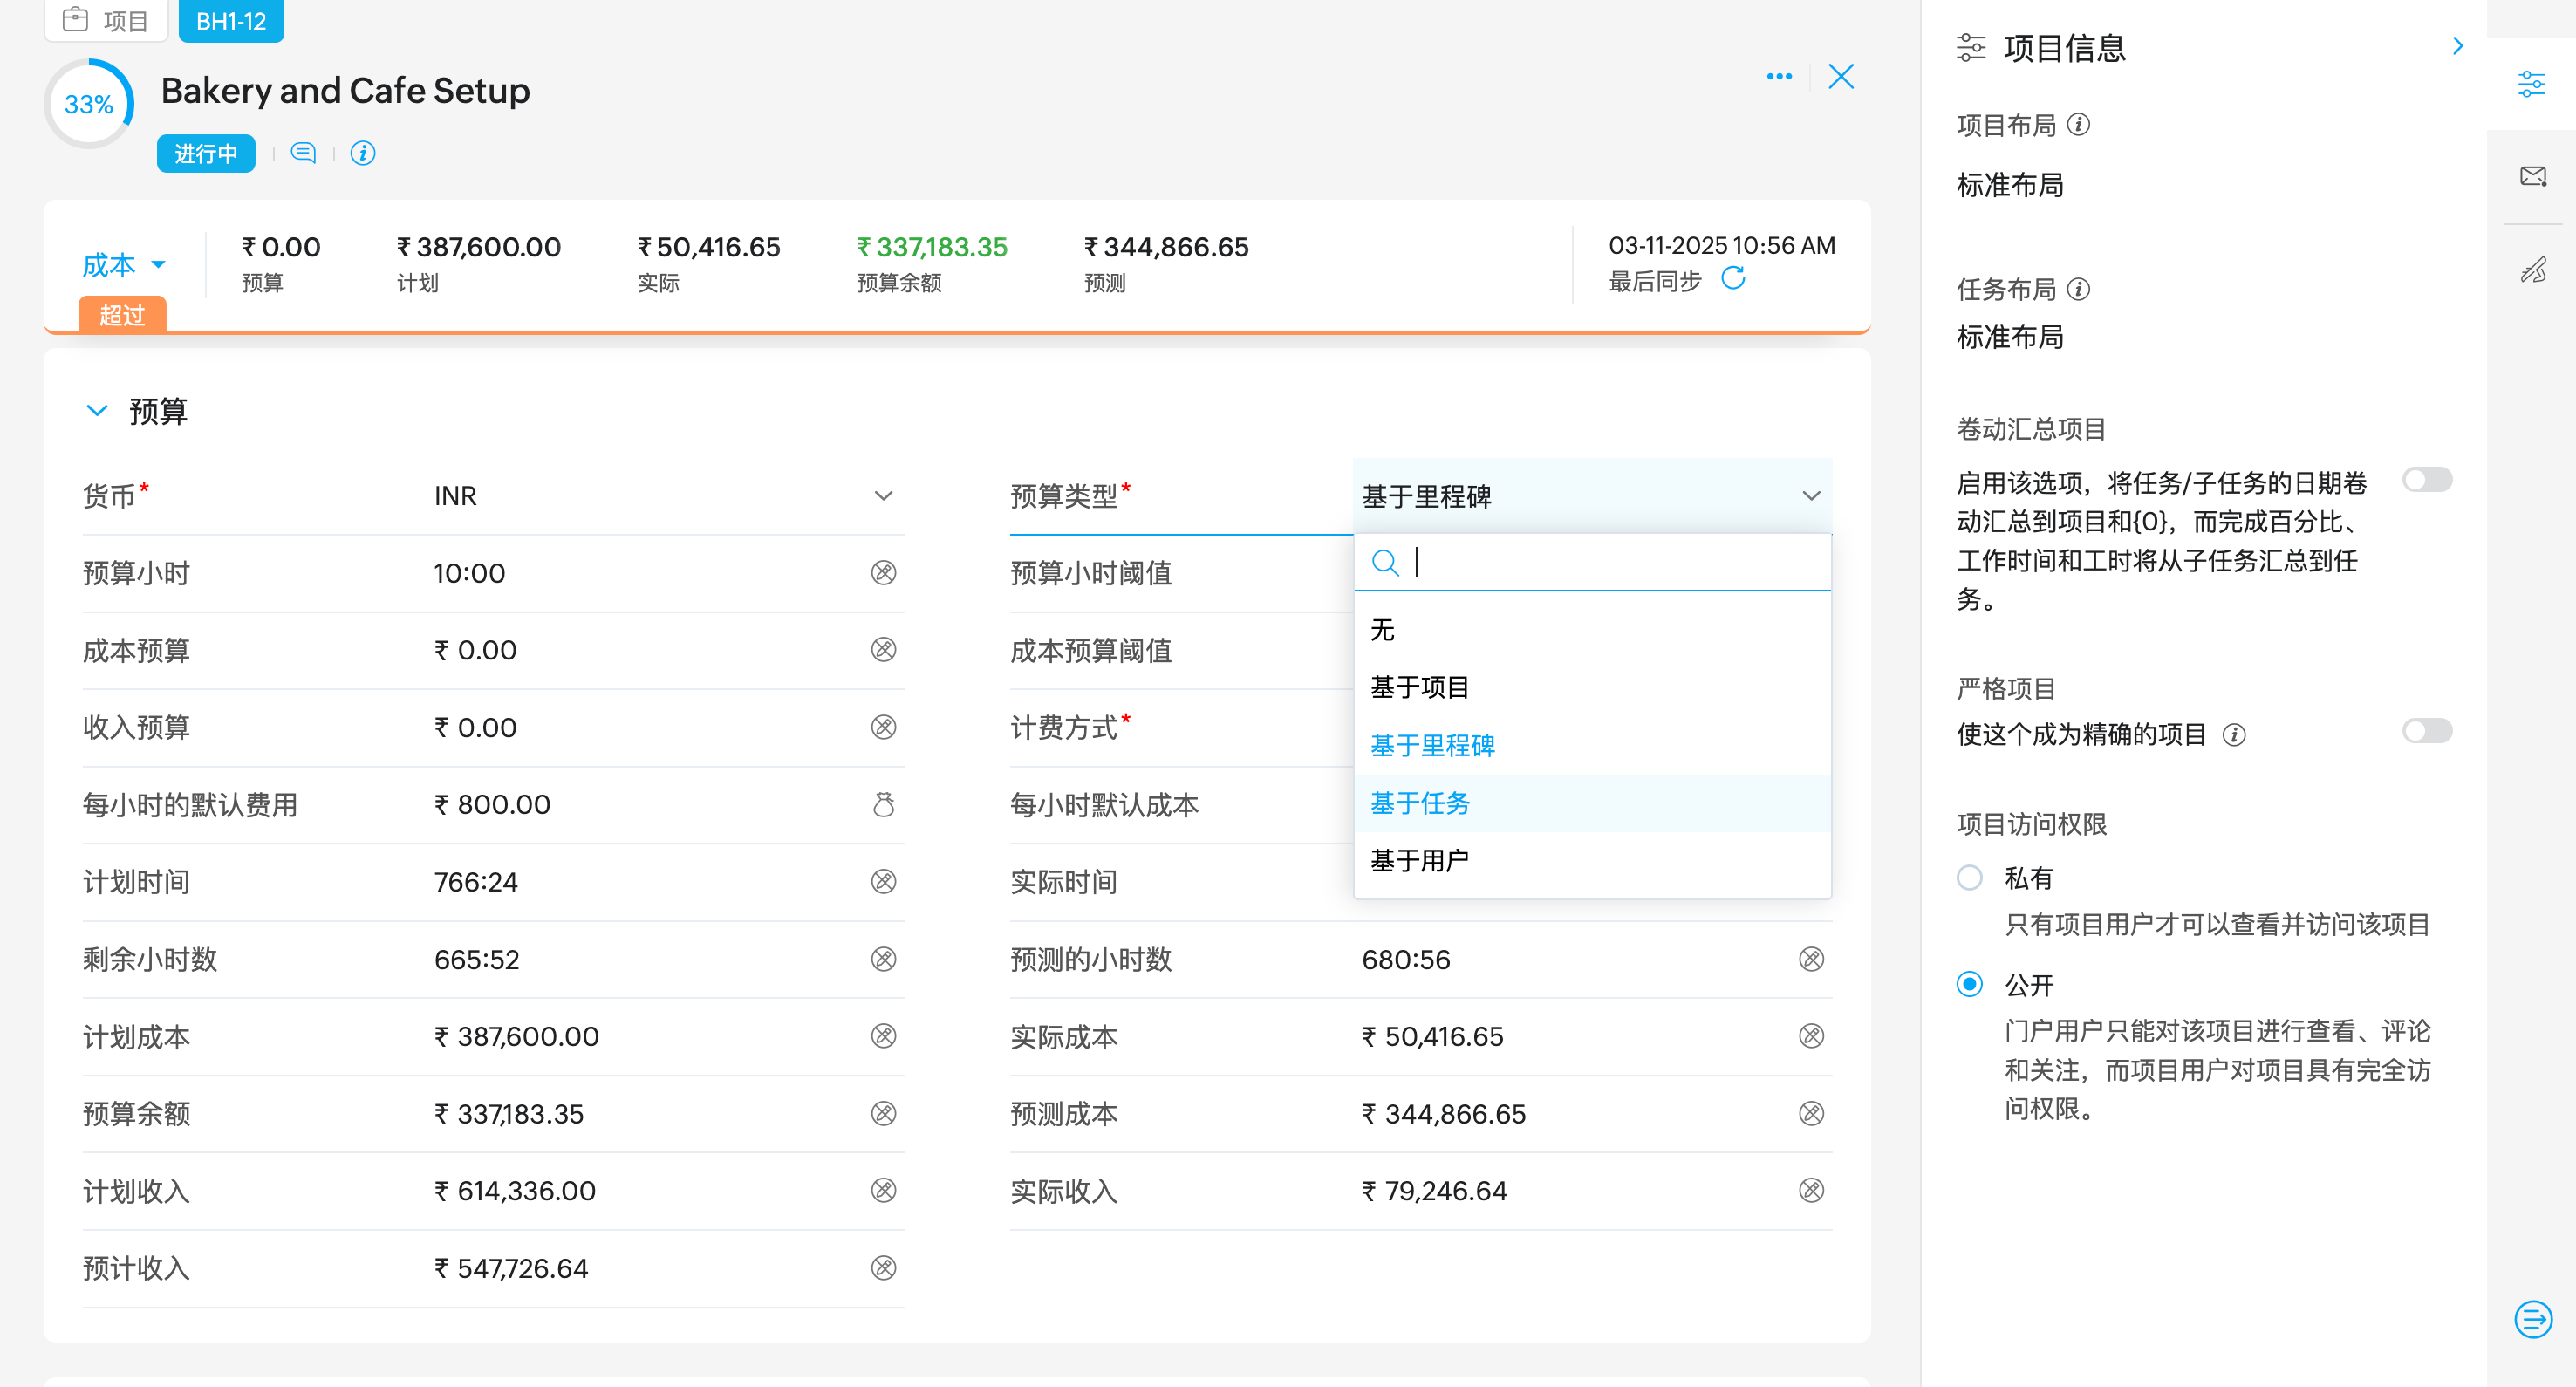The width and height of the screenshot is (2576, 1387).
Task: Select 基于用户 option in the list
Action: click(1419, 860)
